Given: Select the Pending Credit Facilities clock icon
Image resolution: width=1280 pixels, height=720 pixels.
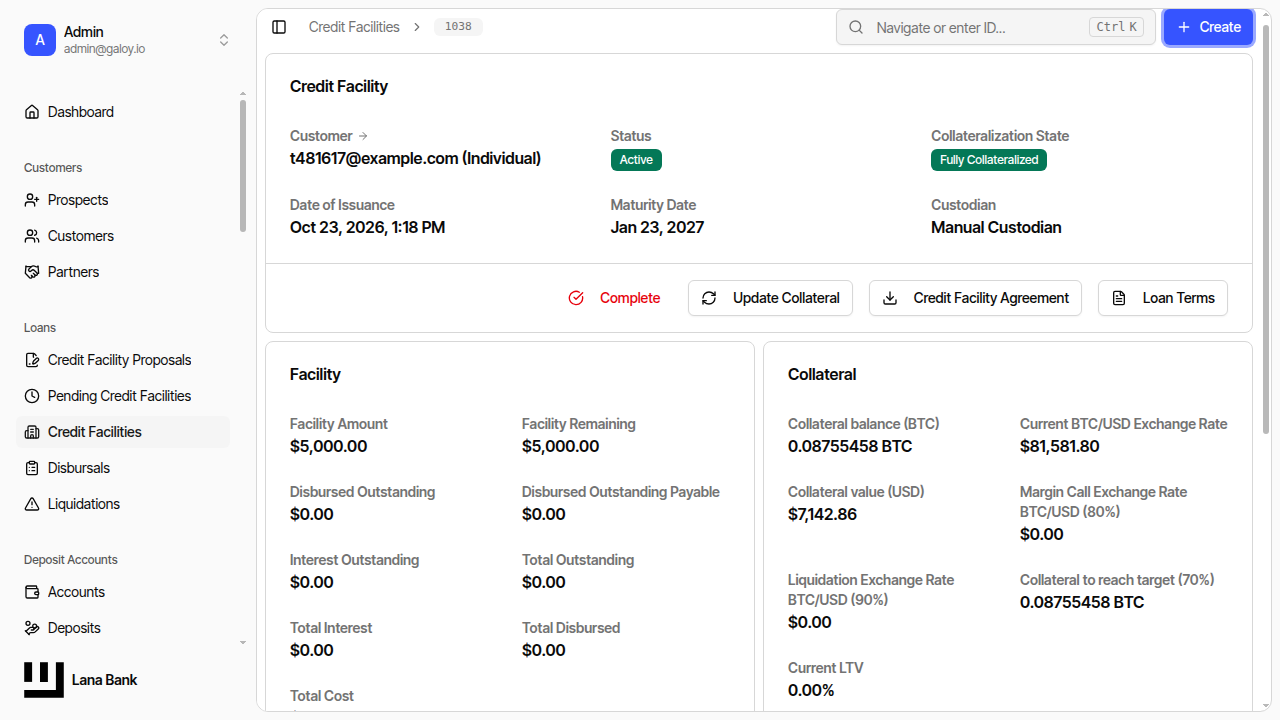Looking at the screenshot, I should [x=32, y=396].
